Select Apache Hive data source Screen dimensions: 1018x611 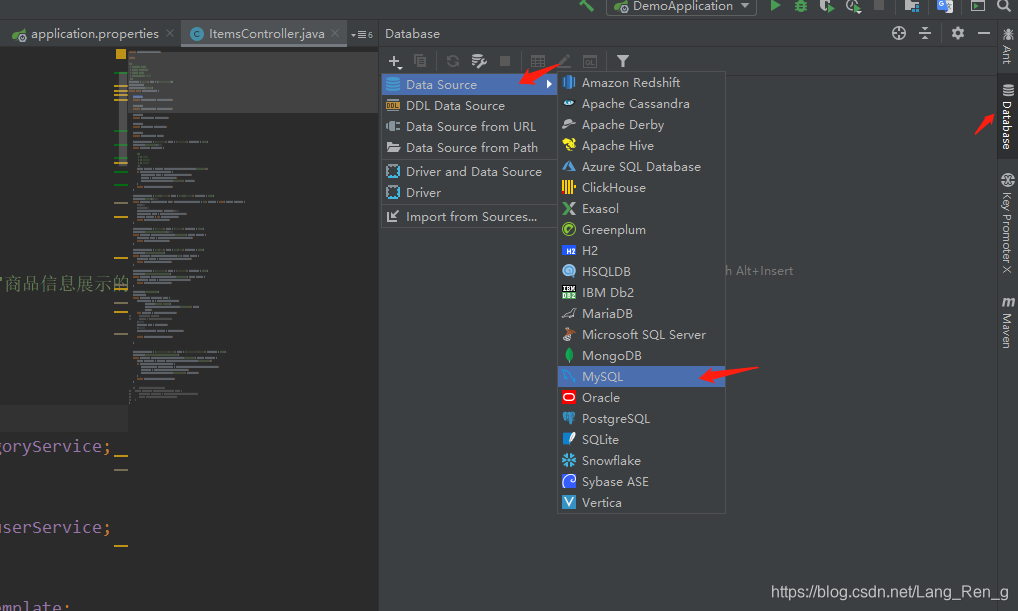[641, 145]
